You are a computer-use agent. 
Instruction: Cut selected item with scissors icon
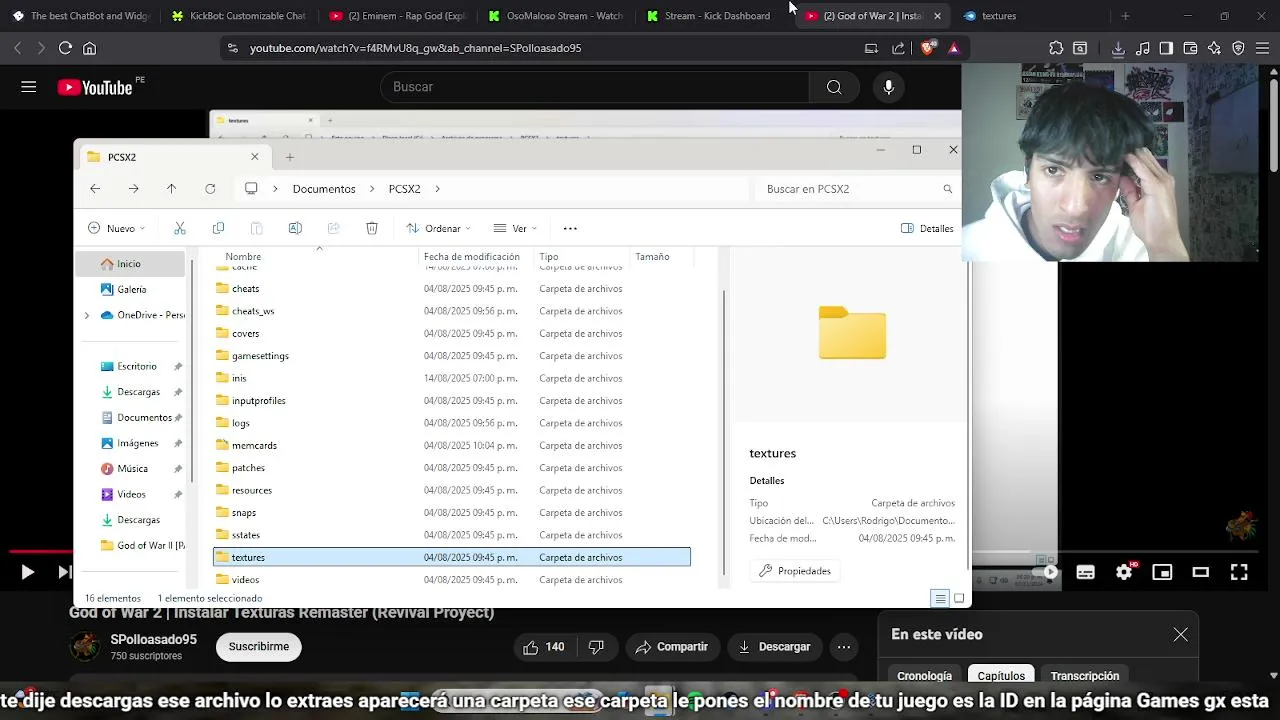coord(180,228)
